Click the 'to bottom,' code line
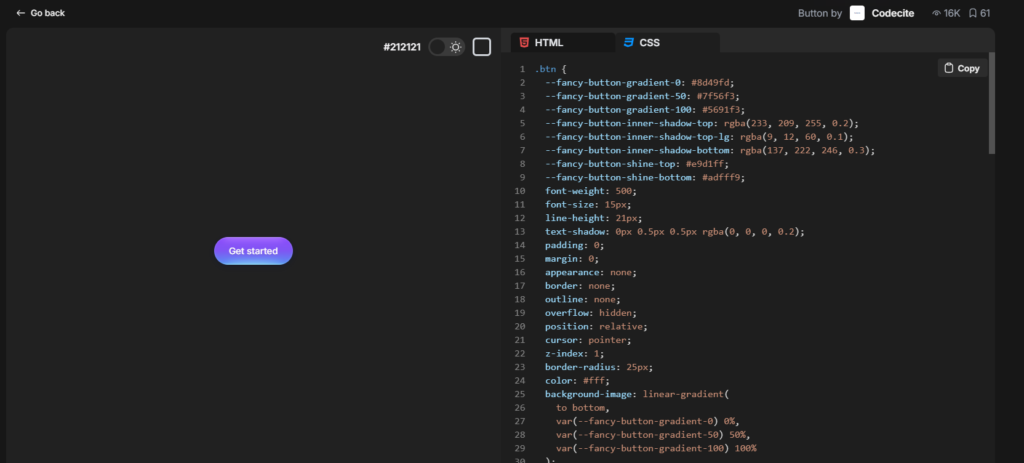The height and width of the screenshot is (463, 1024). (x=583, y=408)
